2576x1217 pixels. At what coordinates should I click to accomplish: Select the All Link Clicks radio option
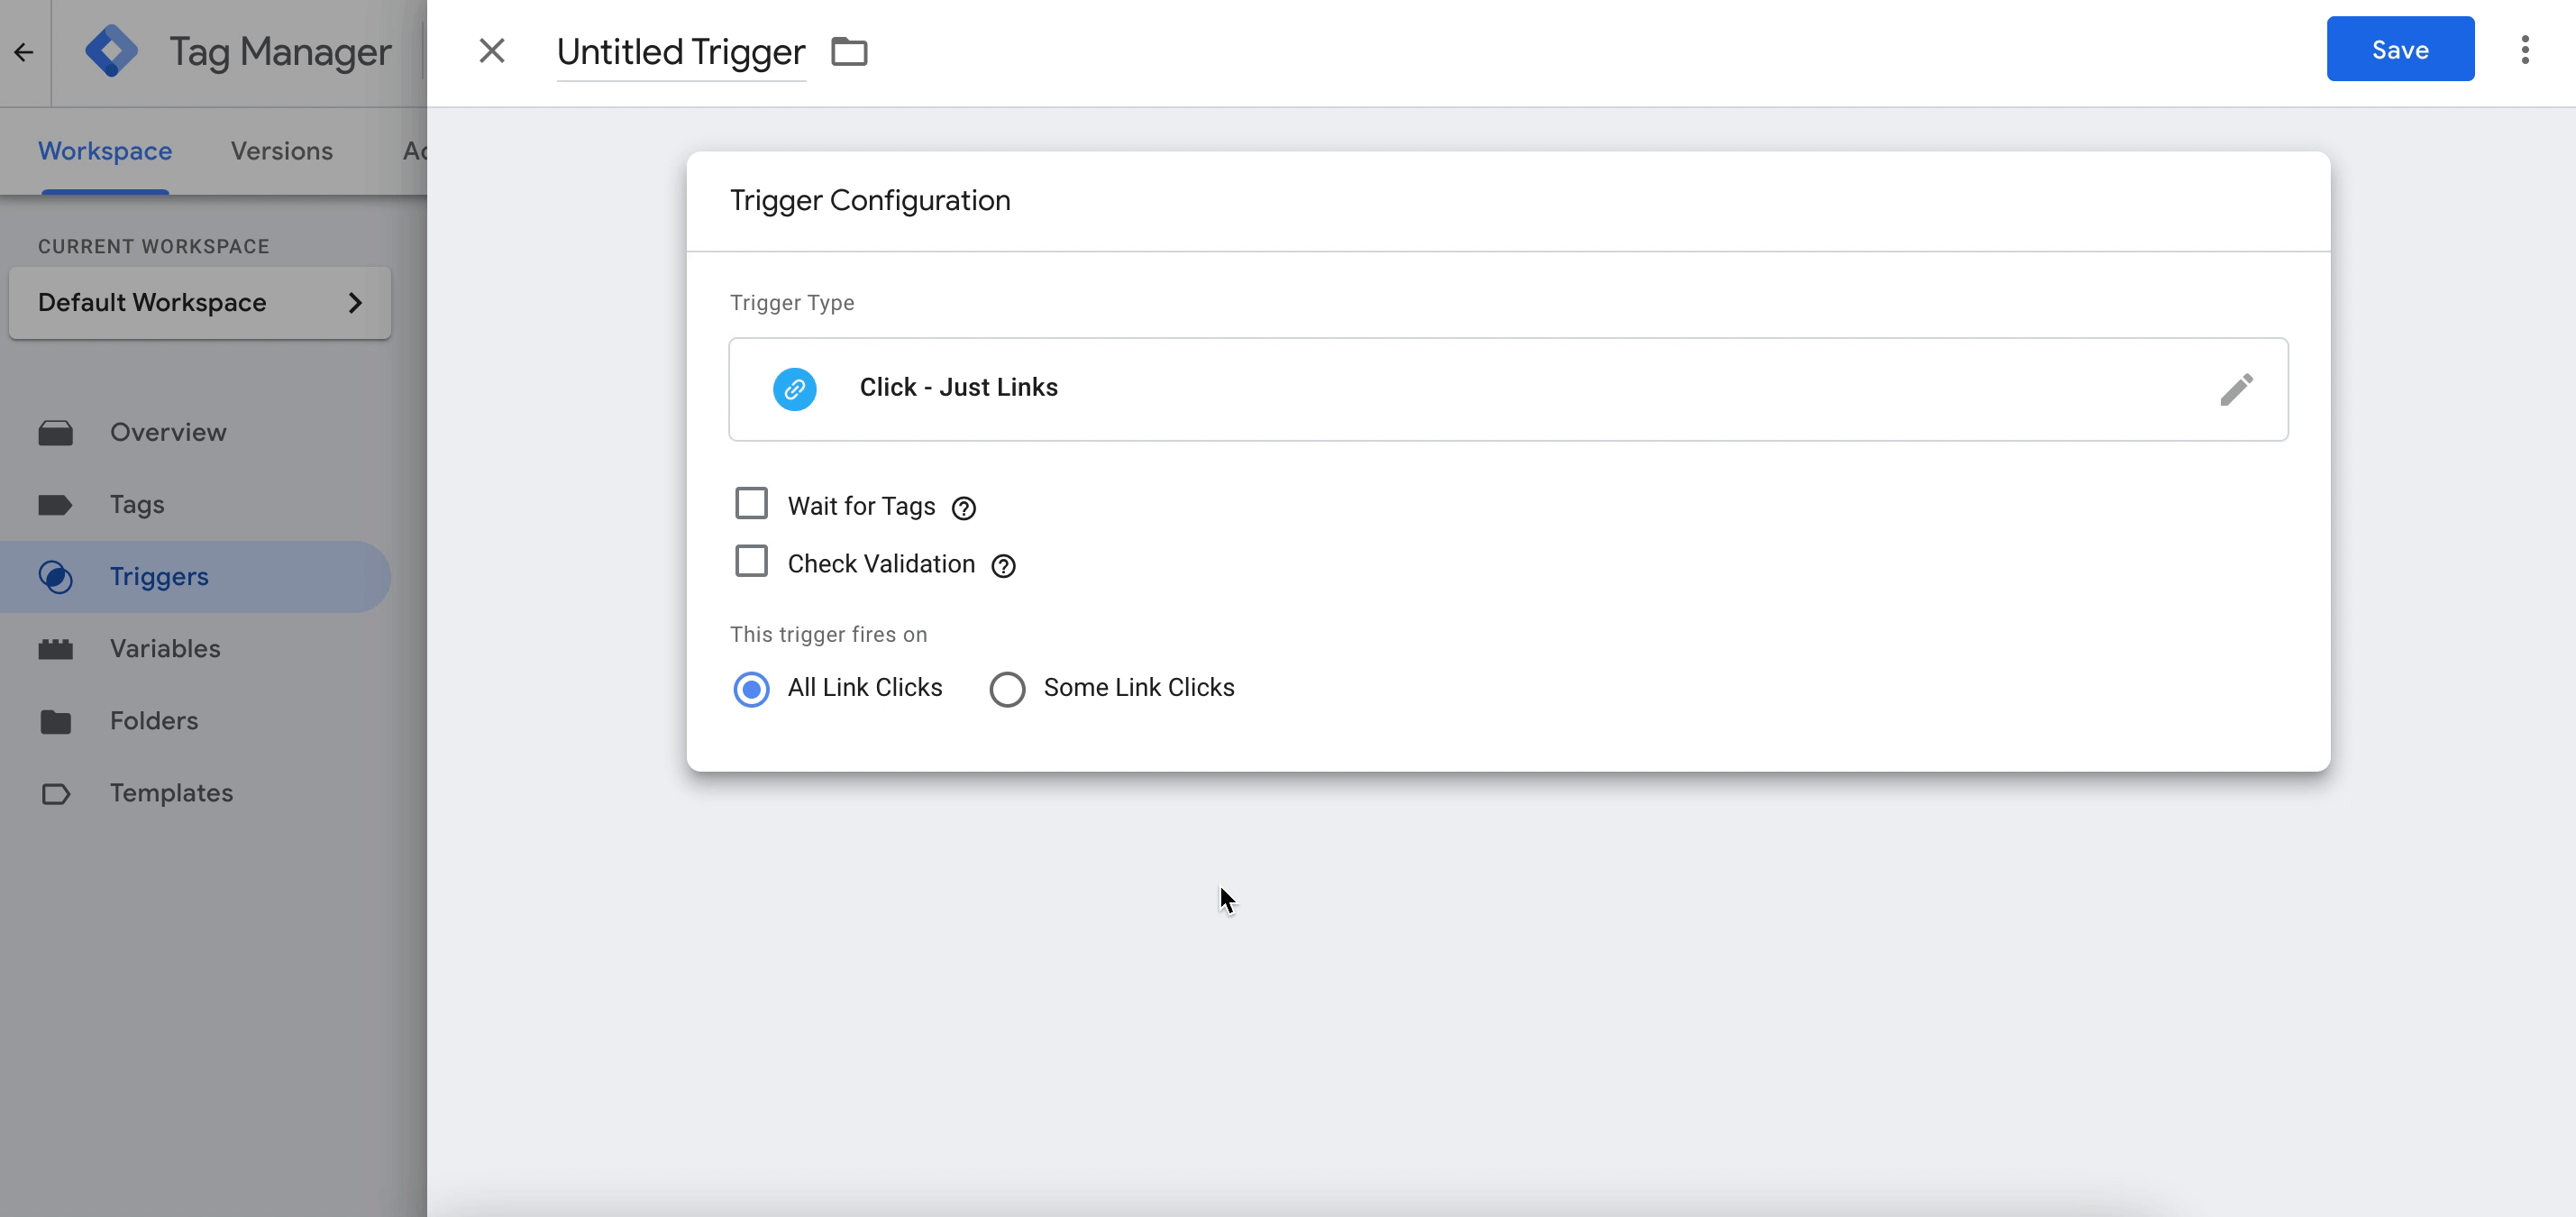pos(751,689)
